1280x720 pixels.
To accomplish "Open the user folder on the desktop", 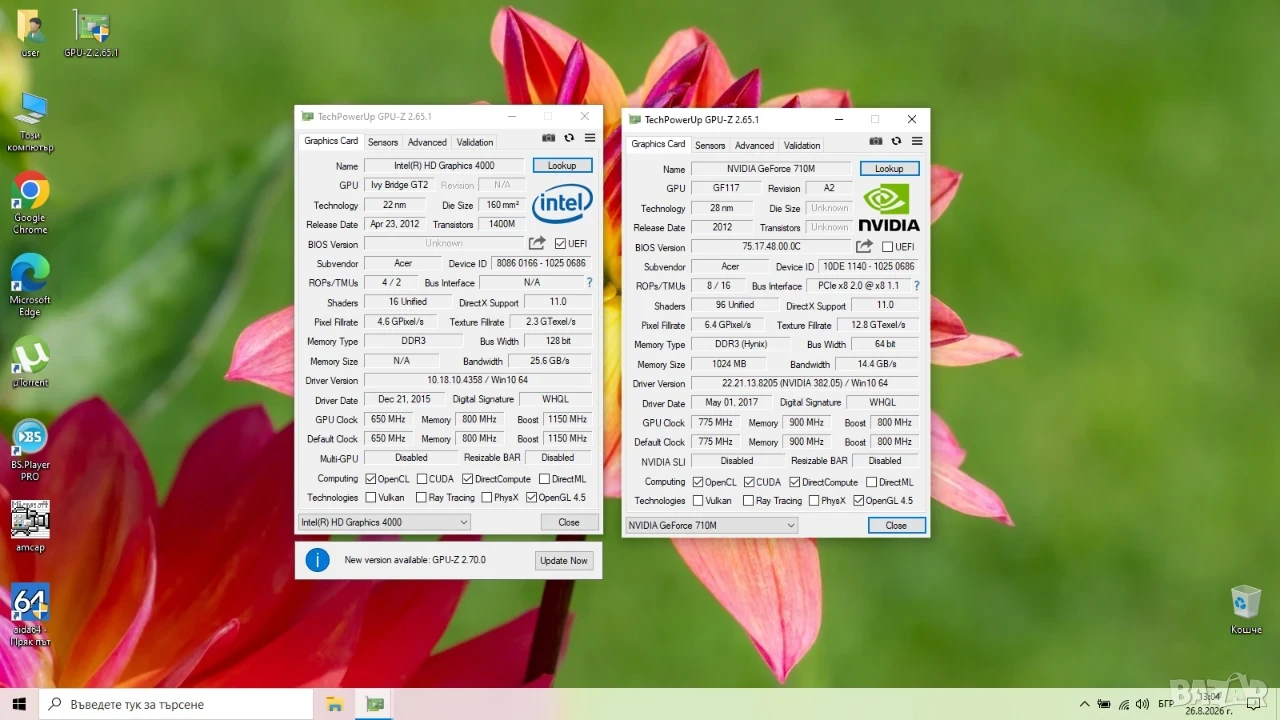I will (x=30, y=33).
